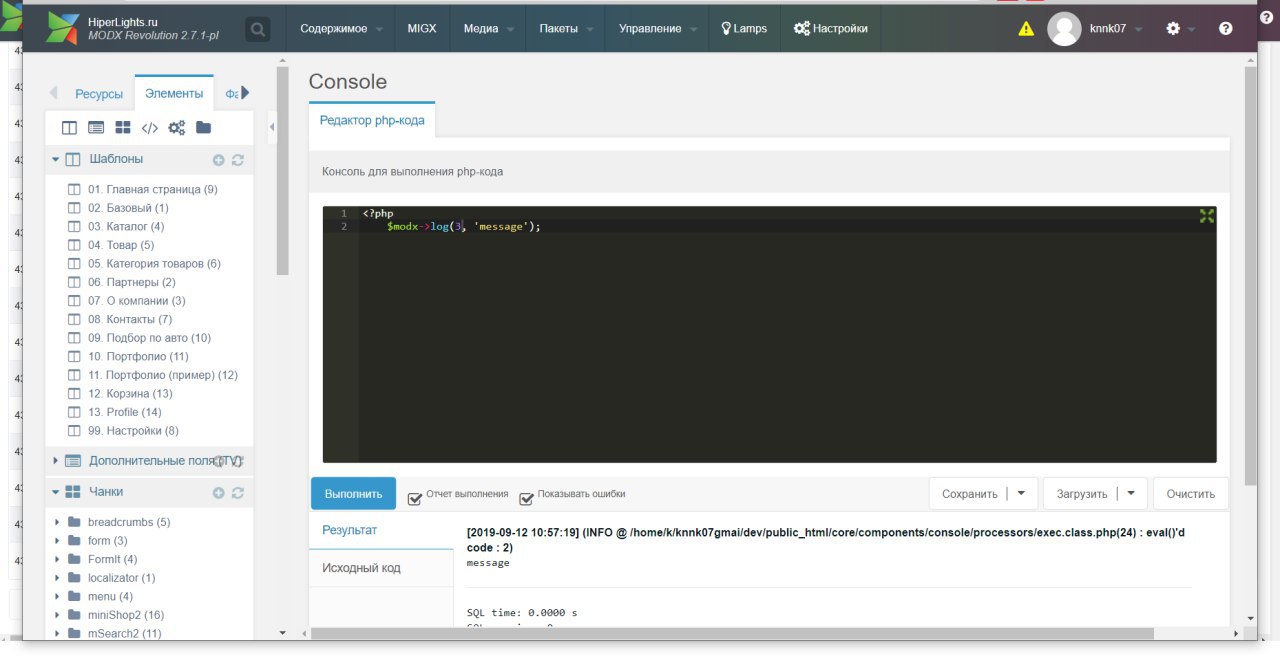Expand the breadcrumbs (5) category

coord(58,522)
